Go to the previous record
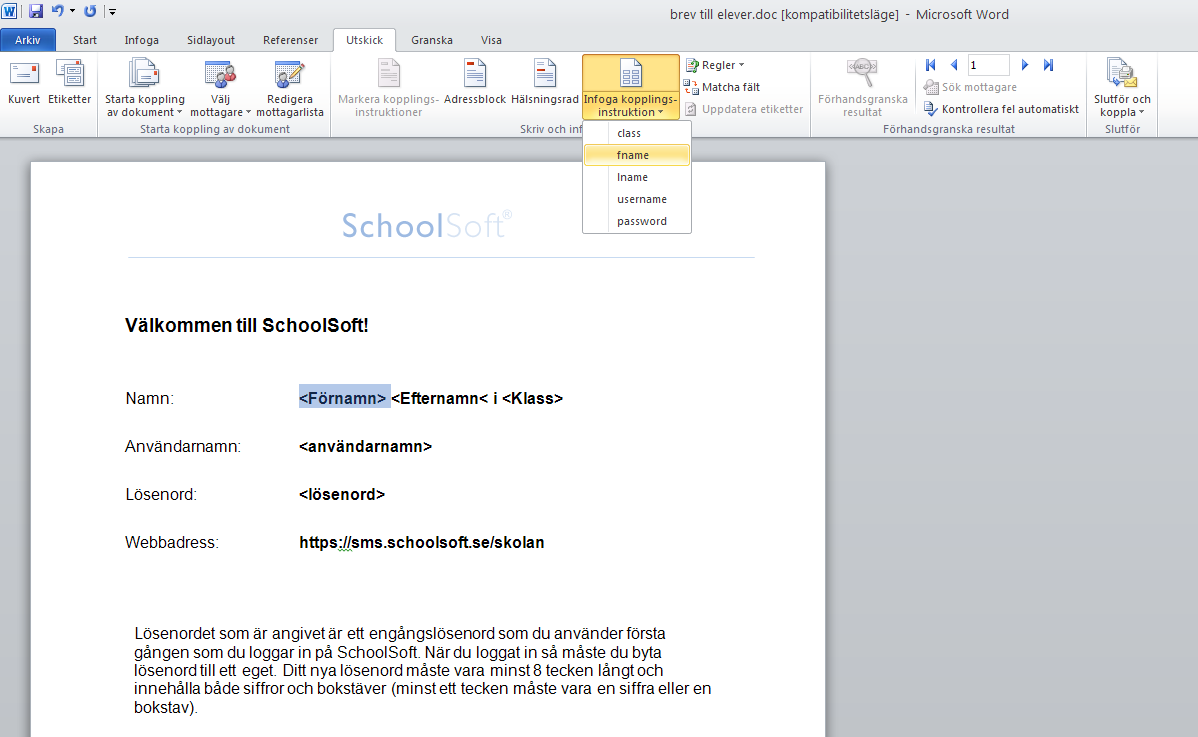 click(x=954, y=66)
